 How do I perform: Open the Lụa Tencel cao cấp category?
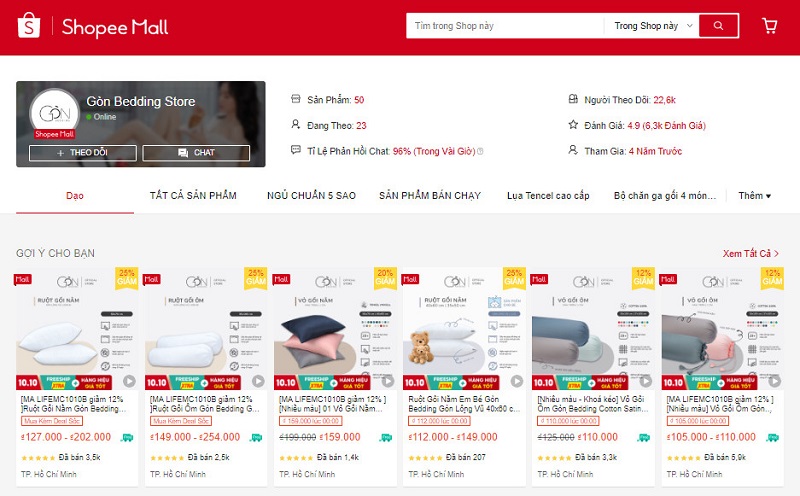548,195
